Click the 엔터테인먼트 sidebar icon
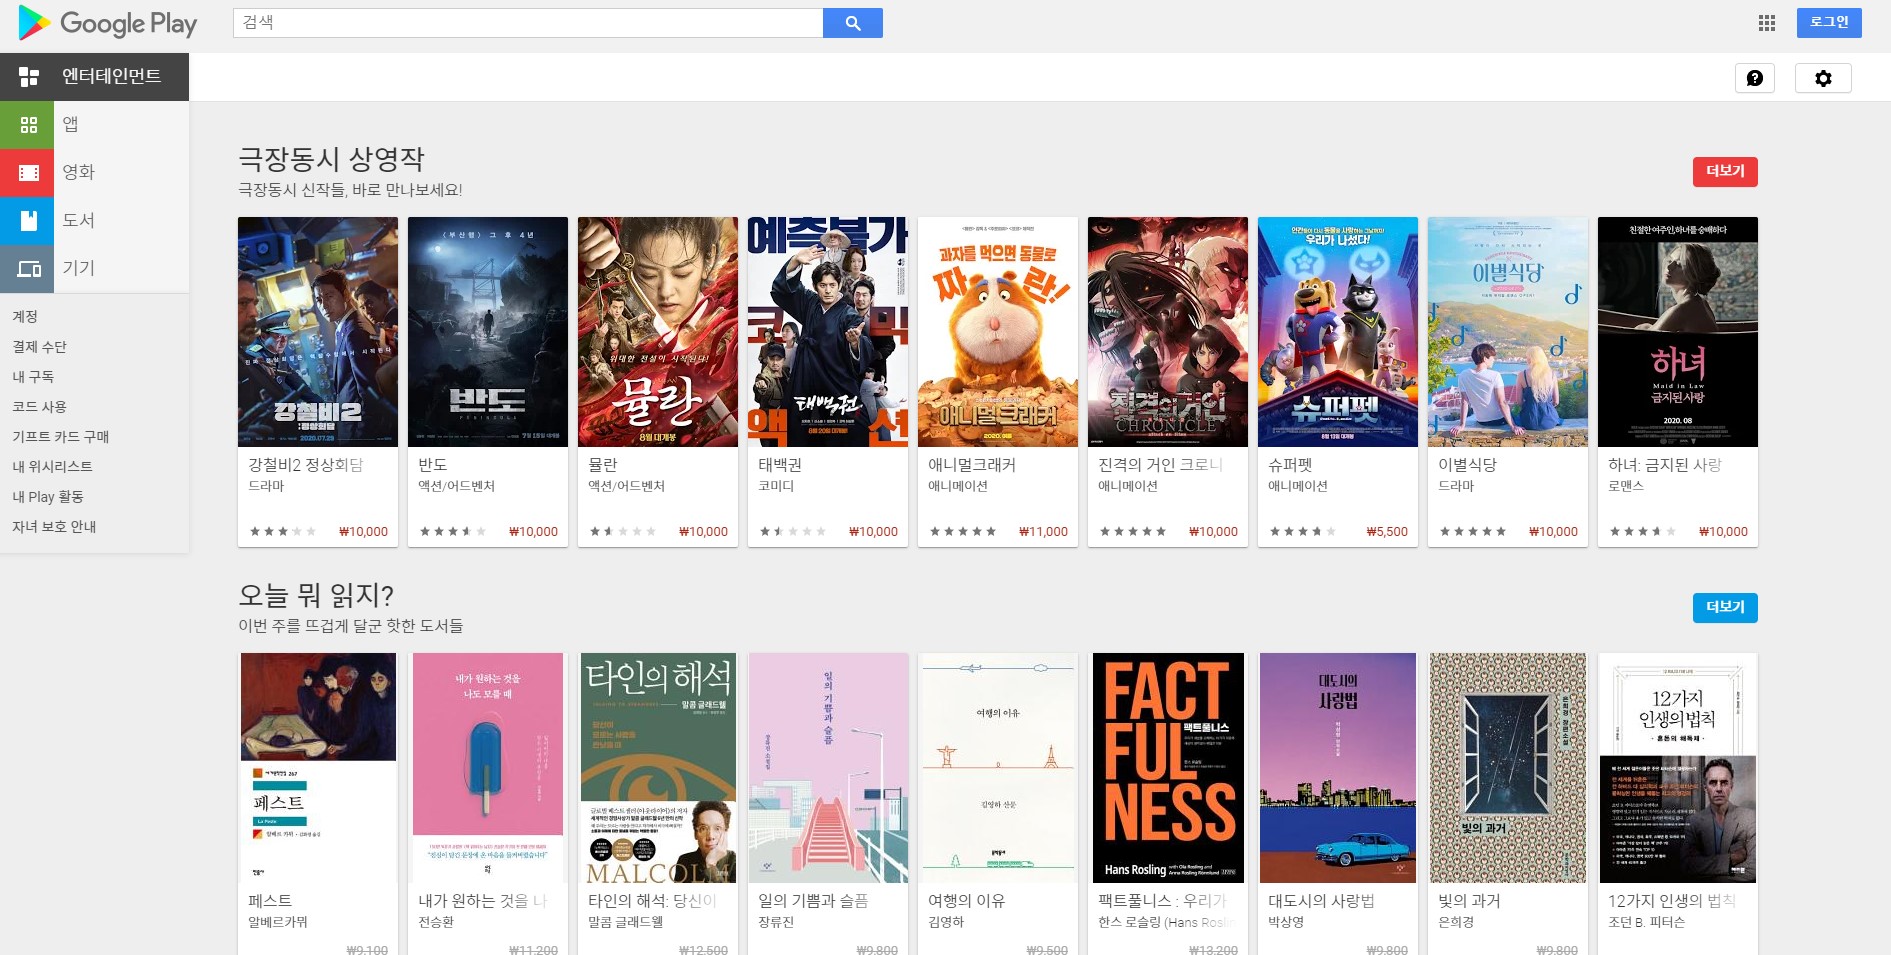 [28, 76]
